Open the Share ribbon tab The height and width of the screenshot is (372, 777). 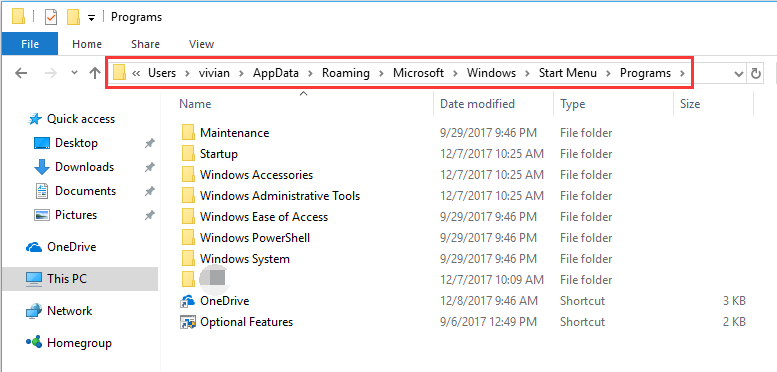point(145,44)
